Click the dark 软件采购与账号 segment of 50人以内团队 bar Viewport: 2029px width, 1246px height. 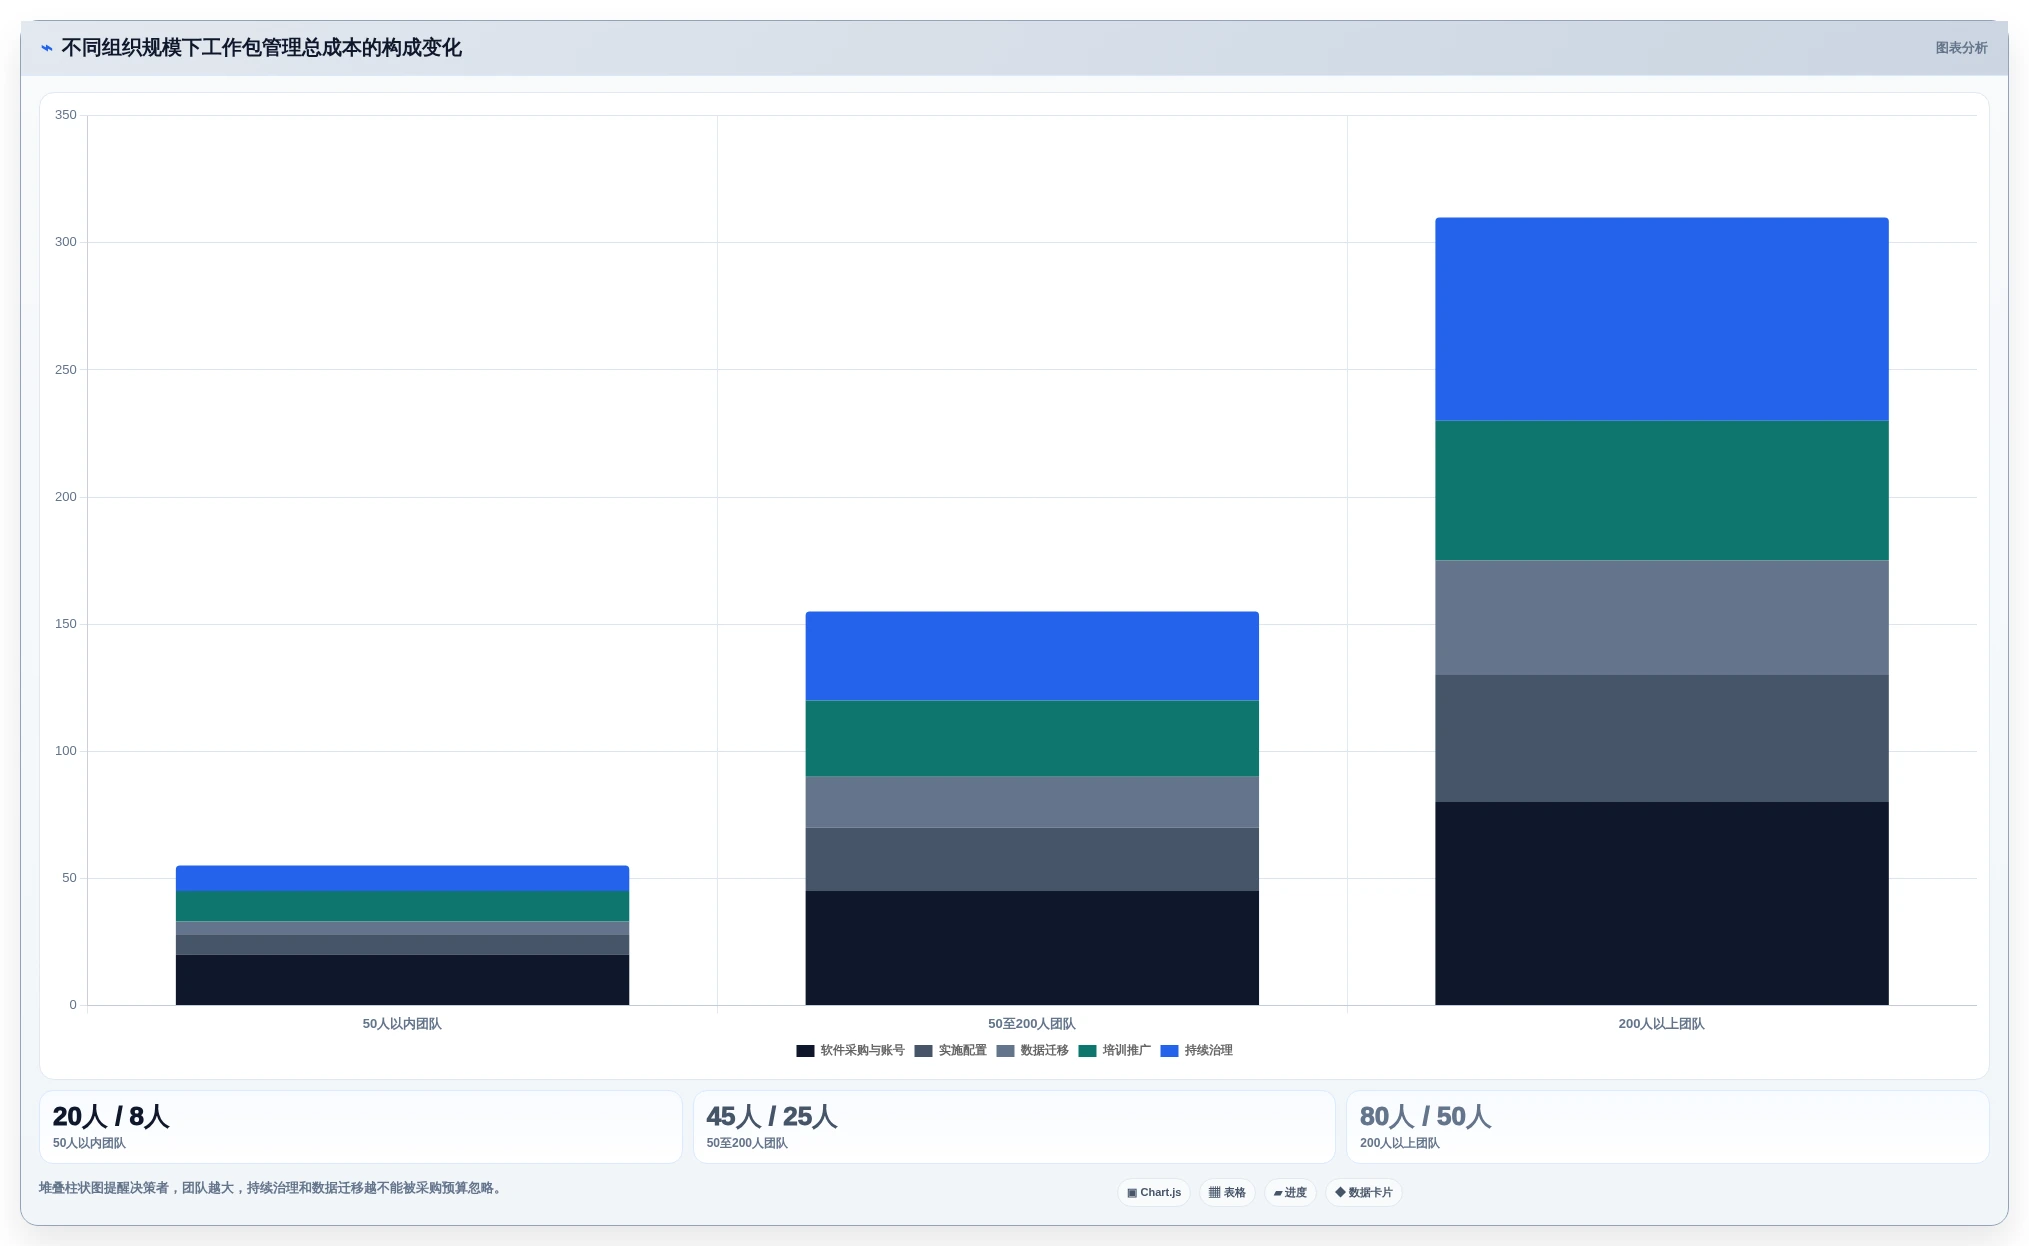tap(402, 980)
